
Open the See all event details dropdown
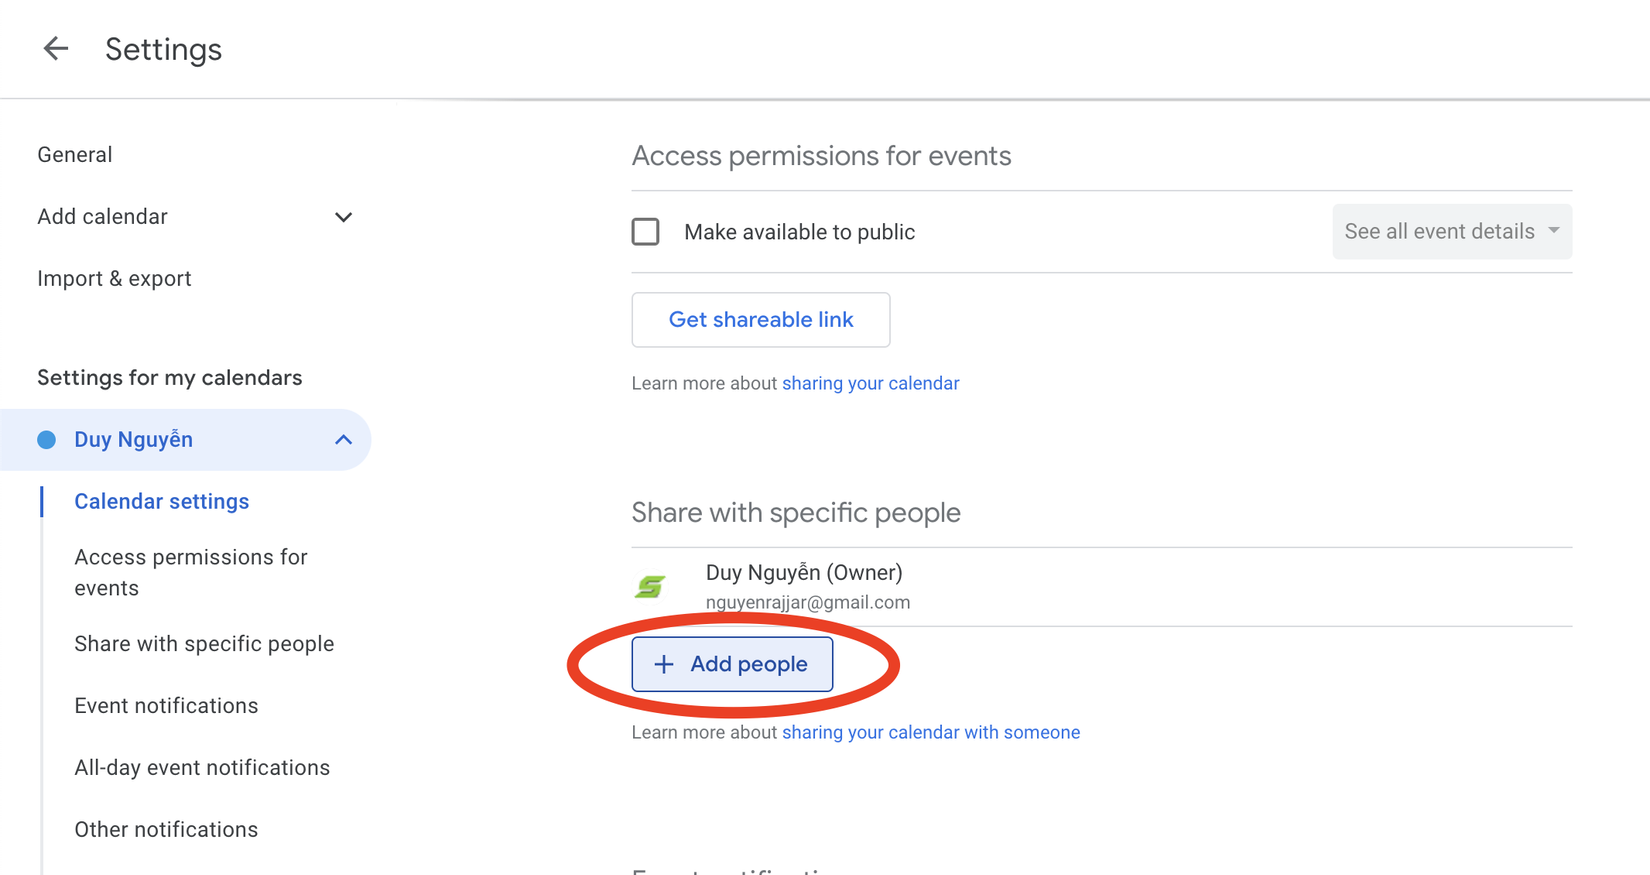pos(1451,232)
